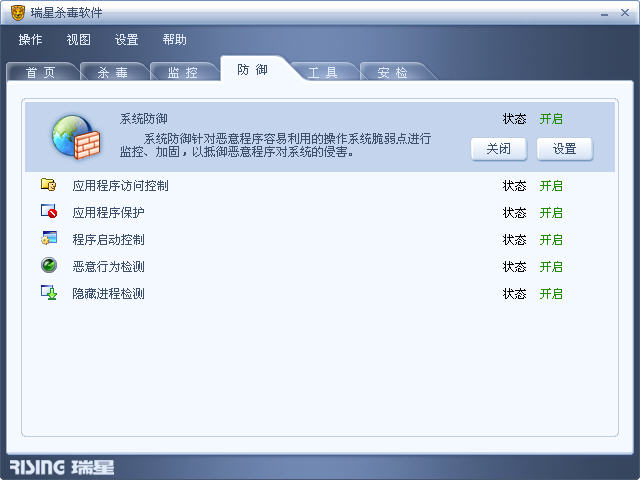The width and height of the screenshot is (640, 480).
Task: Click the folder icon beside 应用程序访问控制
Action: (x=49, y=185)
